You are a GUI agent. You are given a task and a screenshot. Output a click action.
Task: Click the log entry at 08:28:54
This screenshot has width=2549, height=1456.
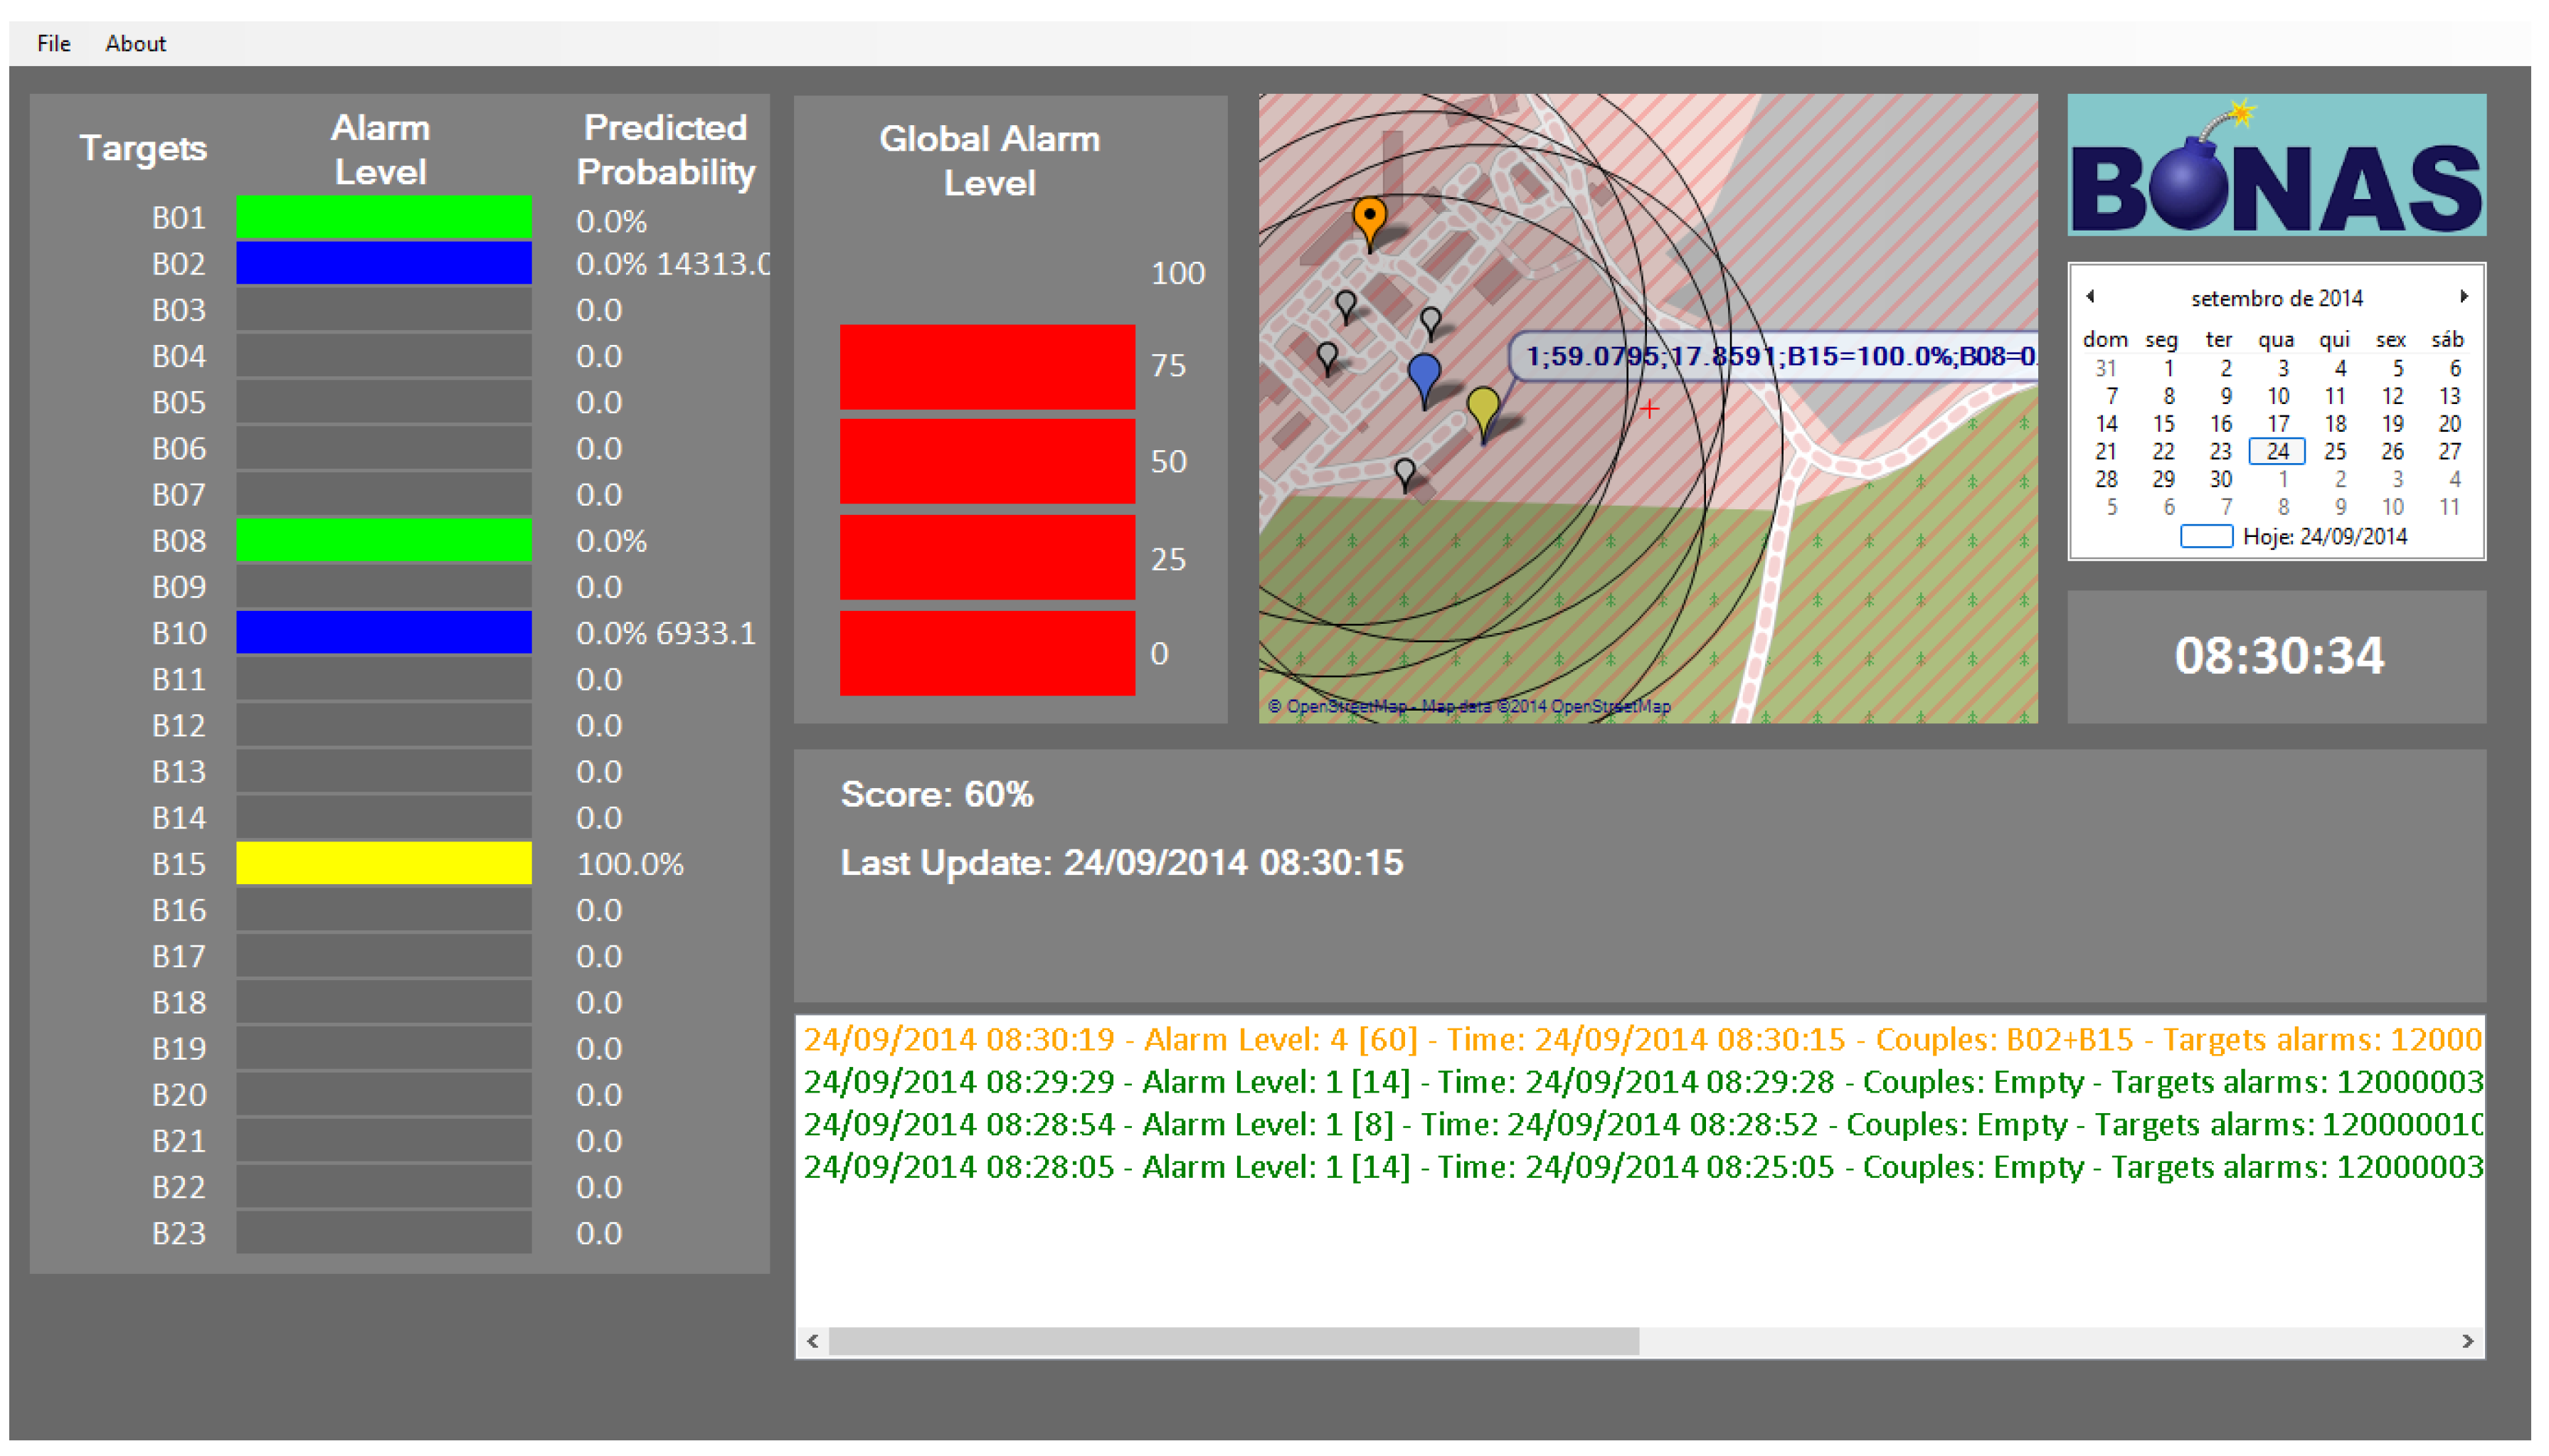coord(1642,1124)
